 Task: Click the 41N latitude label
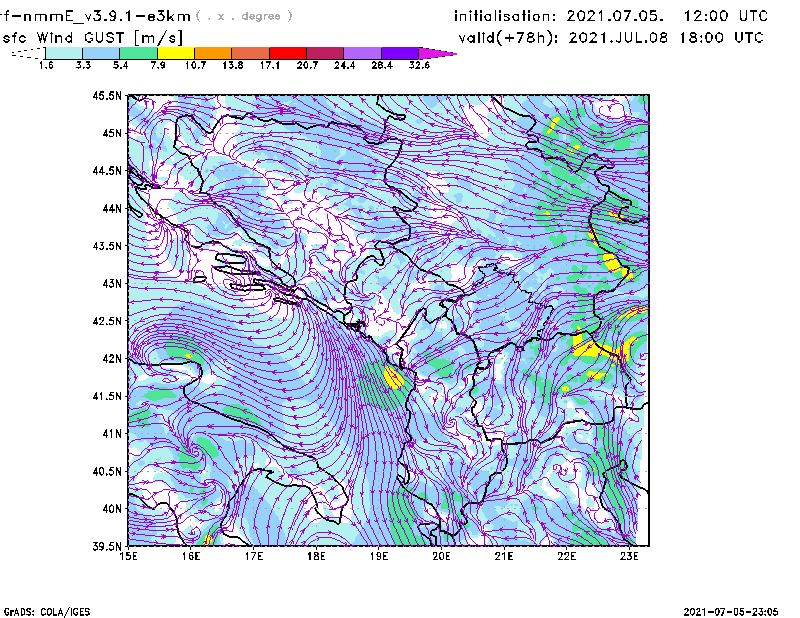(x=112, y=434)
